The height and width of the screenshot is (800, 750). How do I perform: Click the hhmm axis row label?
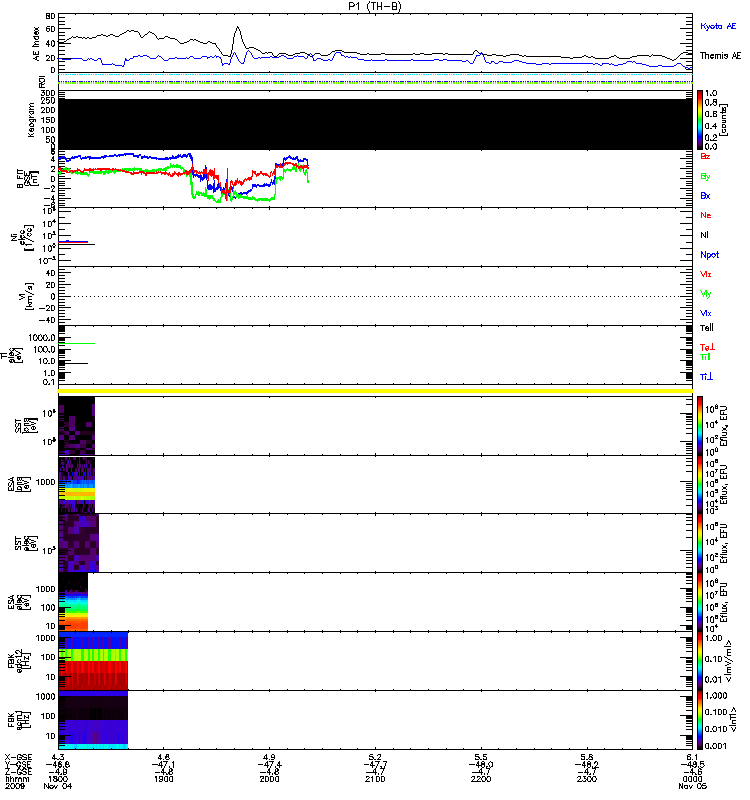point(16,779)
